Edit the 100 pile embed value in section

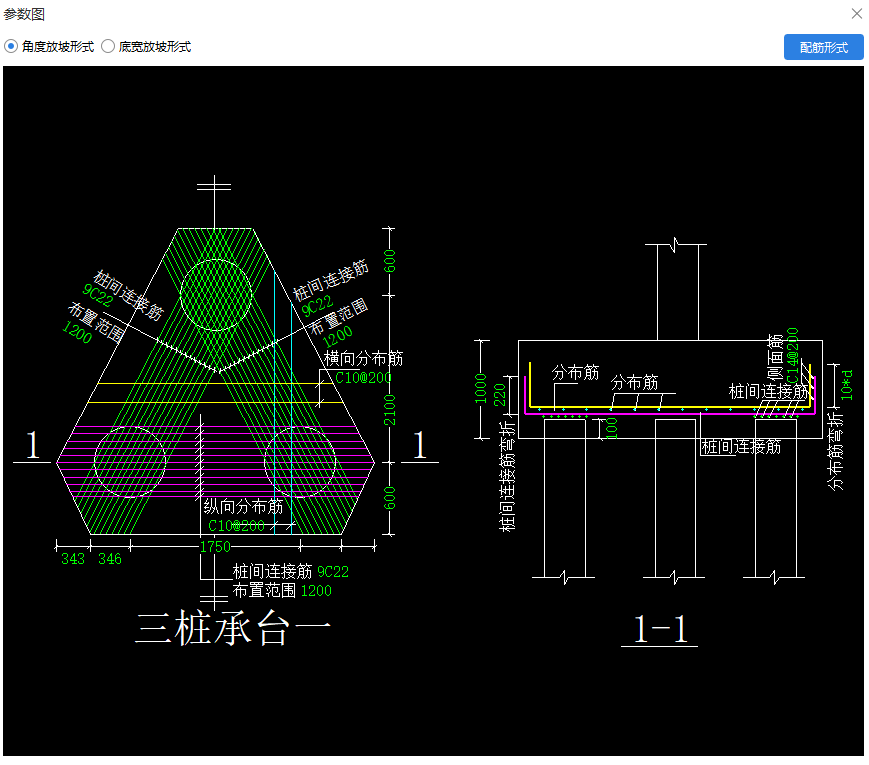[611, 429]
